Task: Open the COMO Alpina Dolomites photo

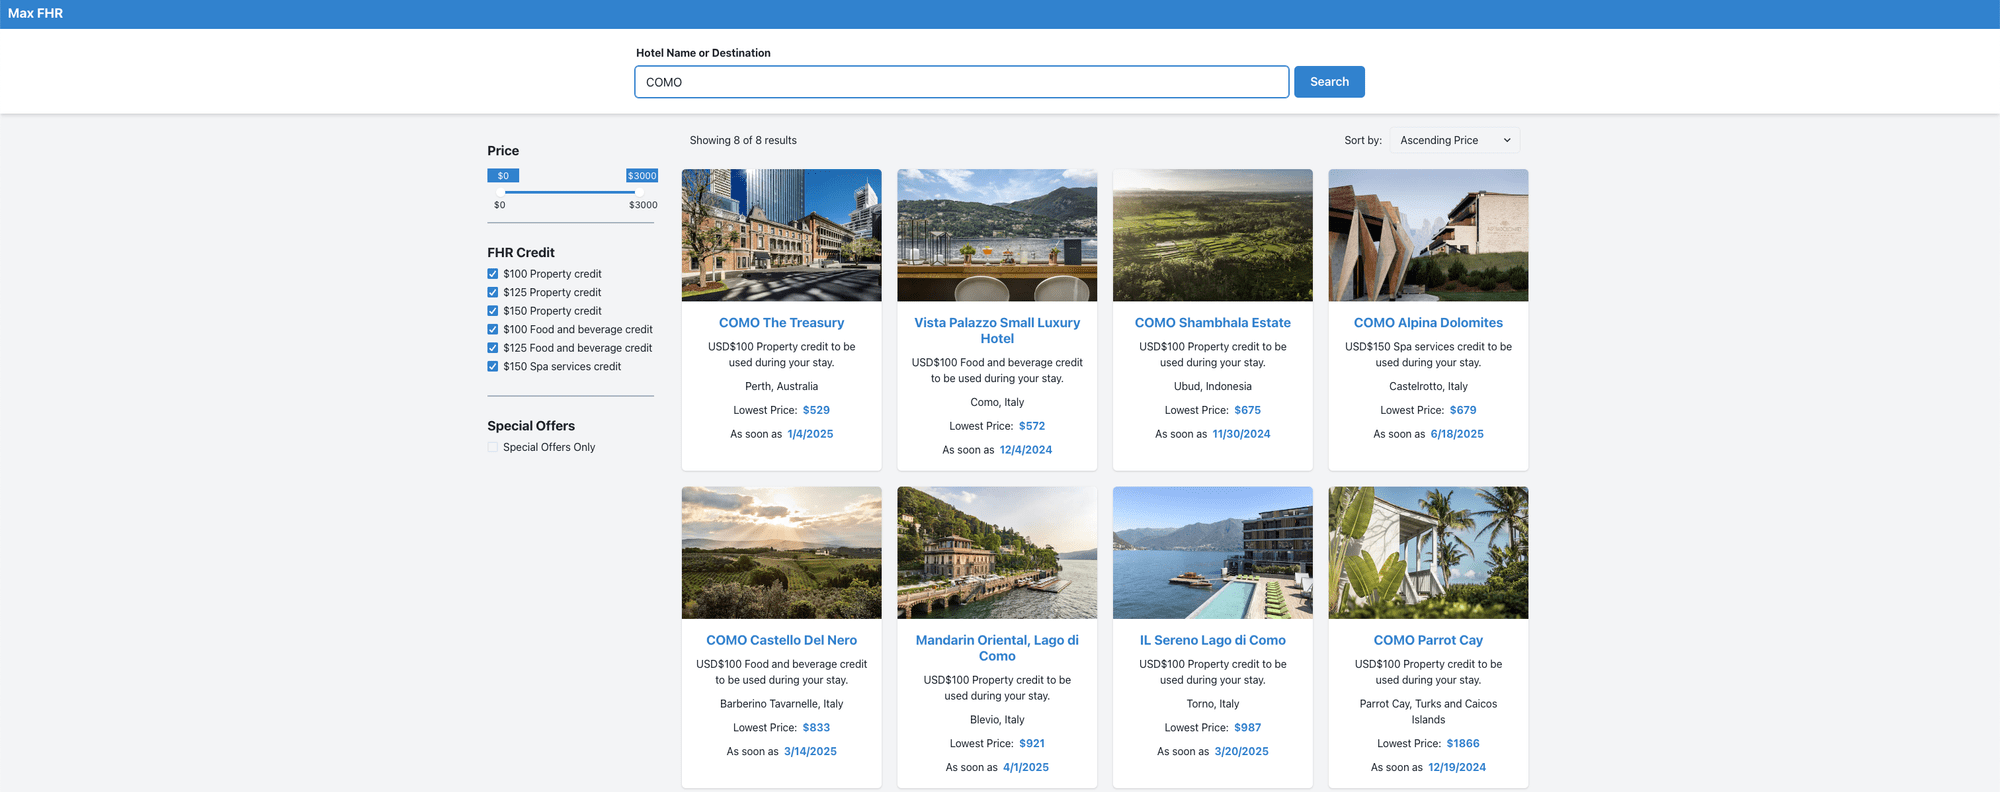Action: click(1428, 235)
